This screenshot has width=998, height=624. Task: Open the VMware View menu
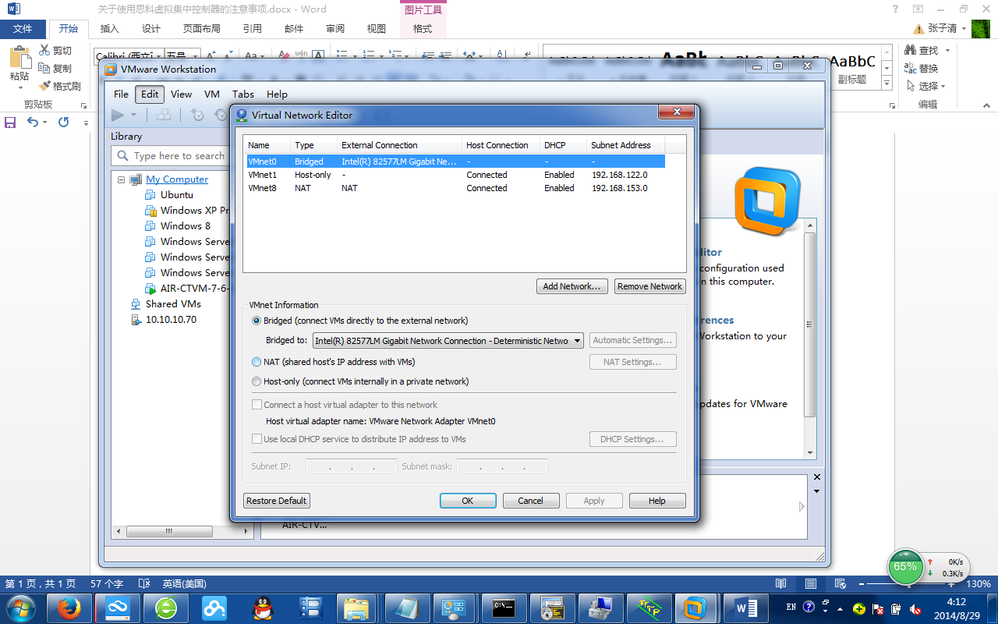(181, 94)
